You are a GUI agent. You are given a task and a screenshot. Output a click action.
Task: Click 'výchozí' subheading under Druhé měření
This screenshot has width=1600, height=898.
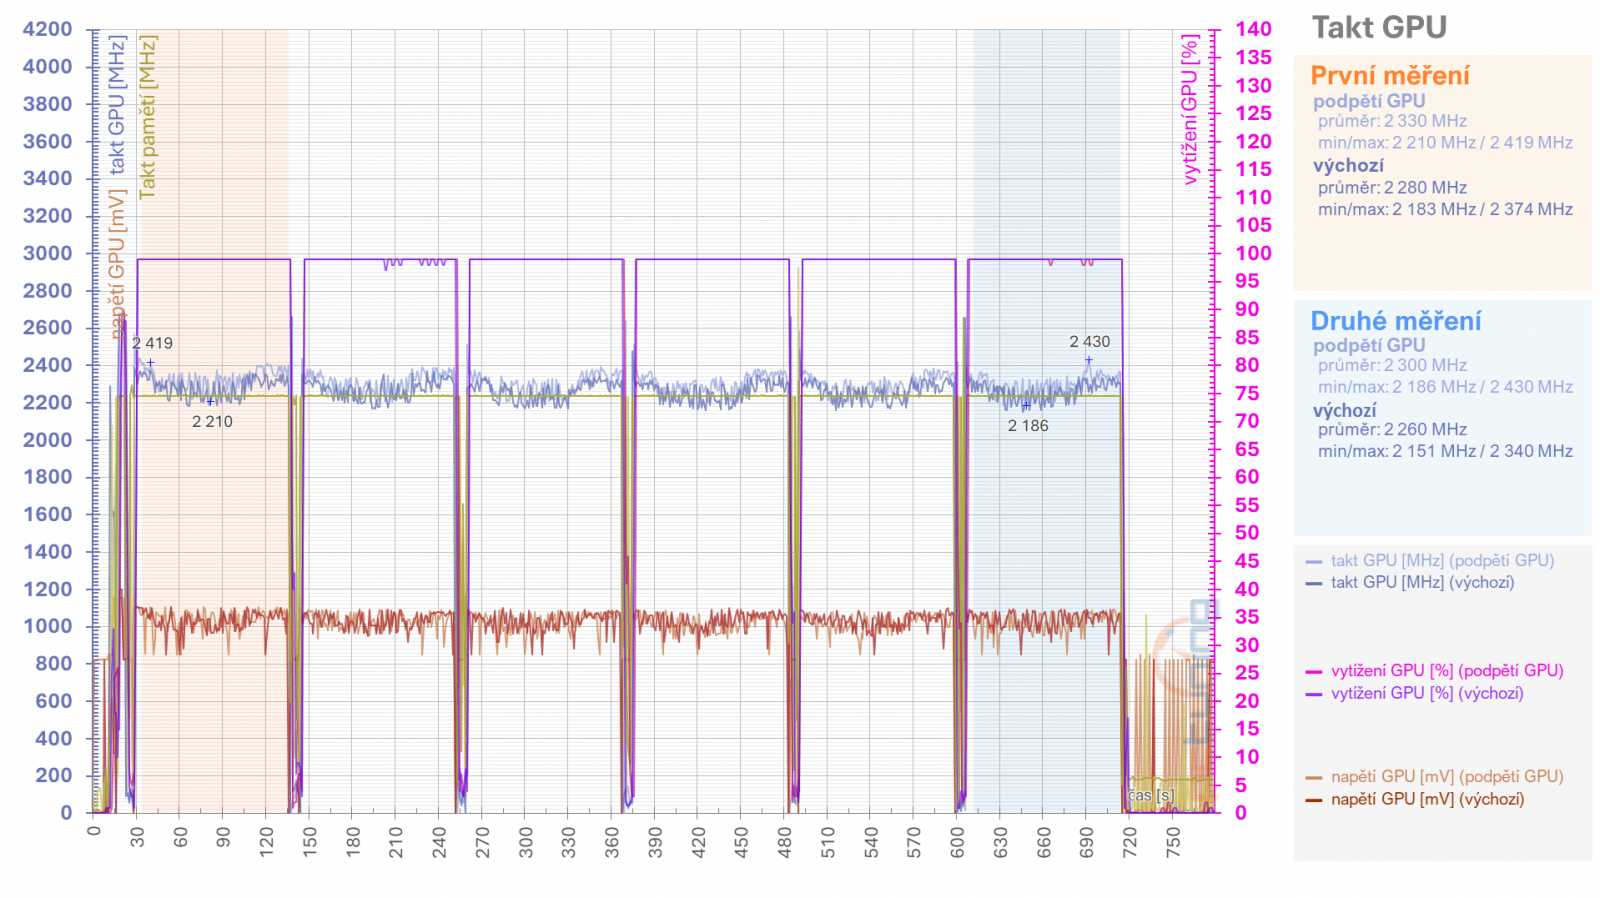pyautogui.click(x=1344, y=411)
